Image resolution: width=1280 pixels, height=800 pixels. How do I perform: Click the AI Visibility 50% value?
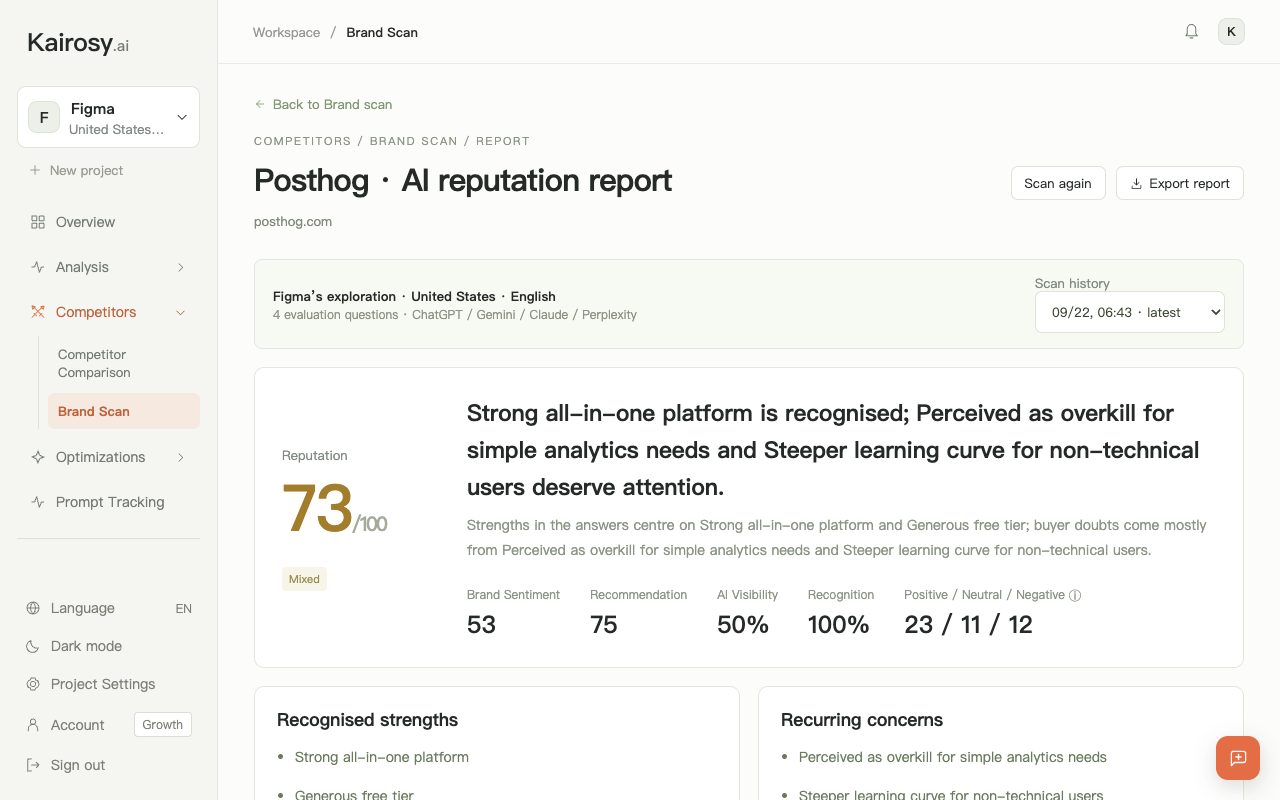click(x=743, y=625)
